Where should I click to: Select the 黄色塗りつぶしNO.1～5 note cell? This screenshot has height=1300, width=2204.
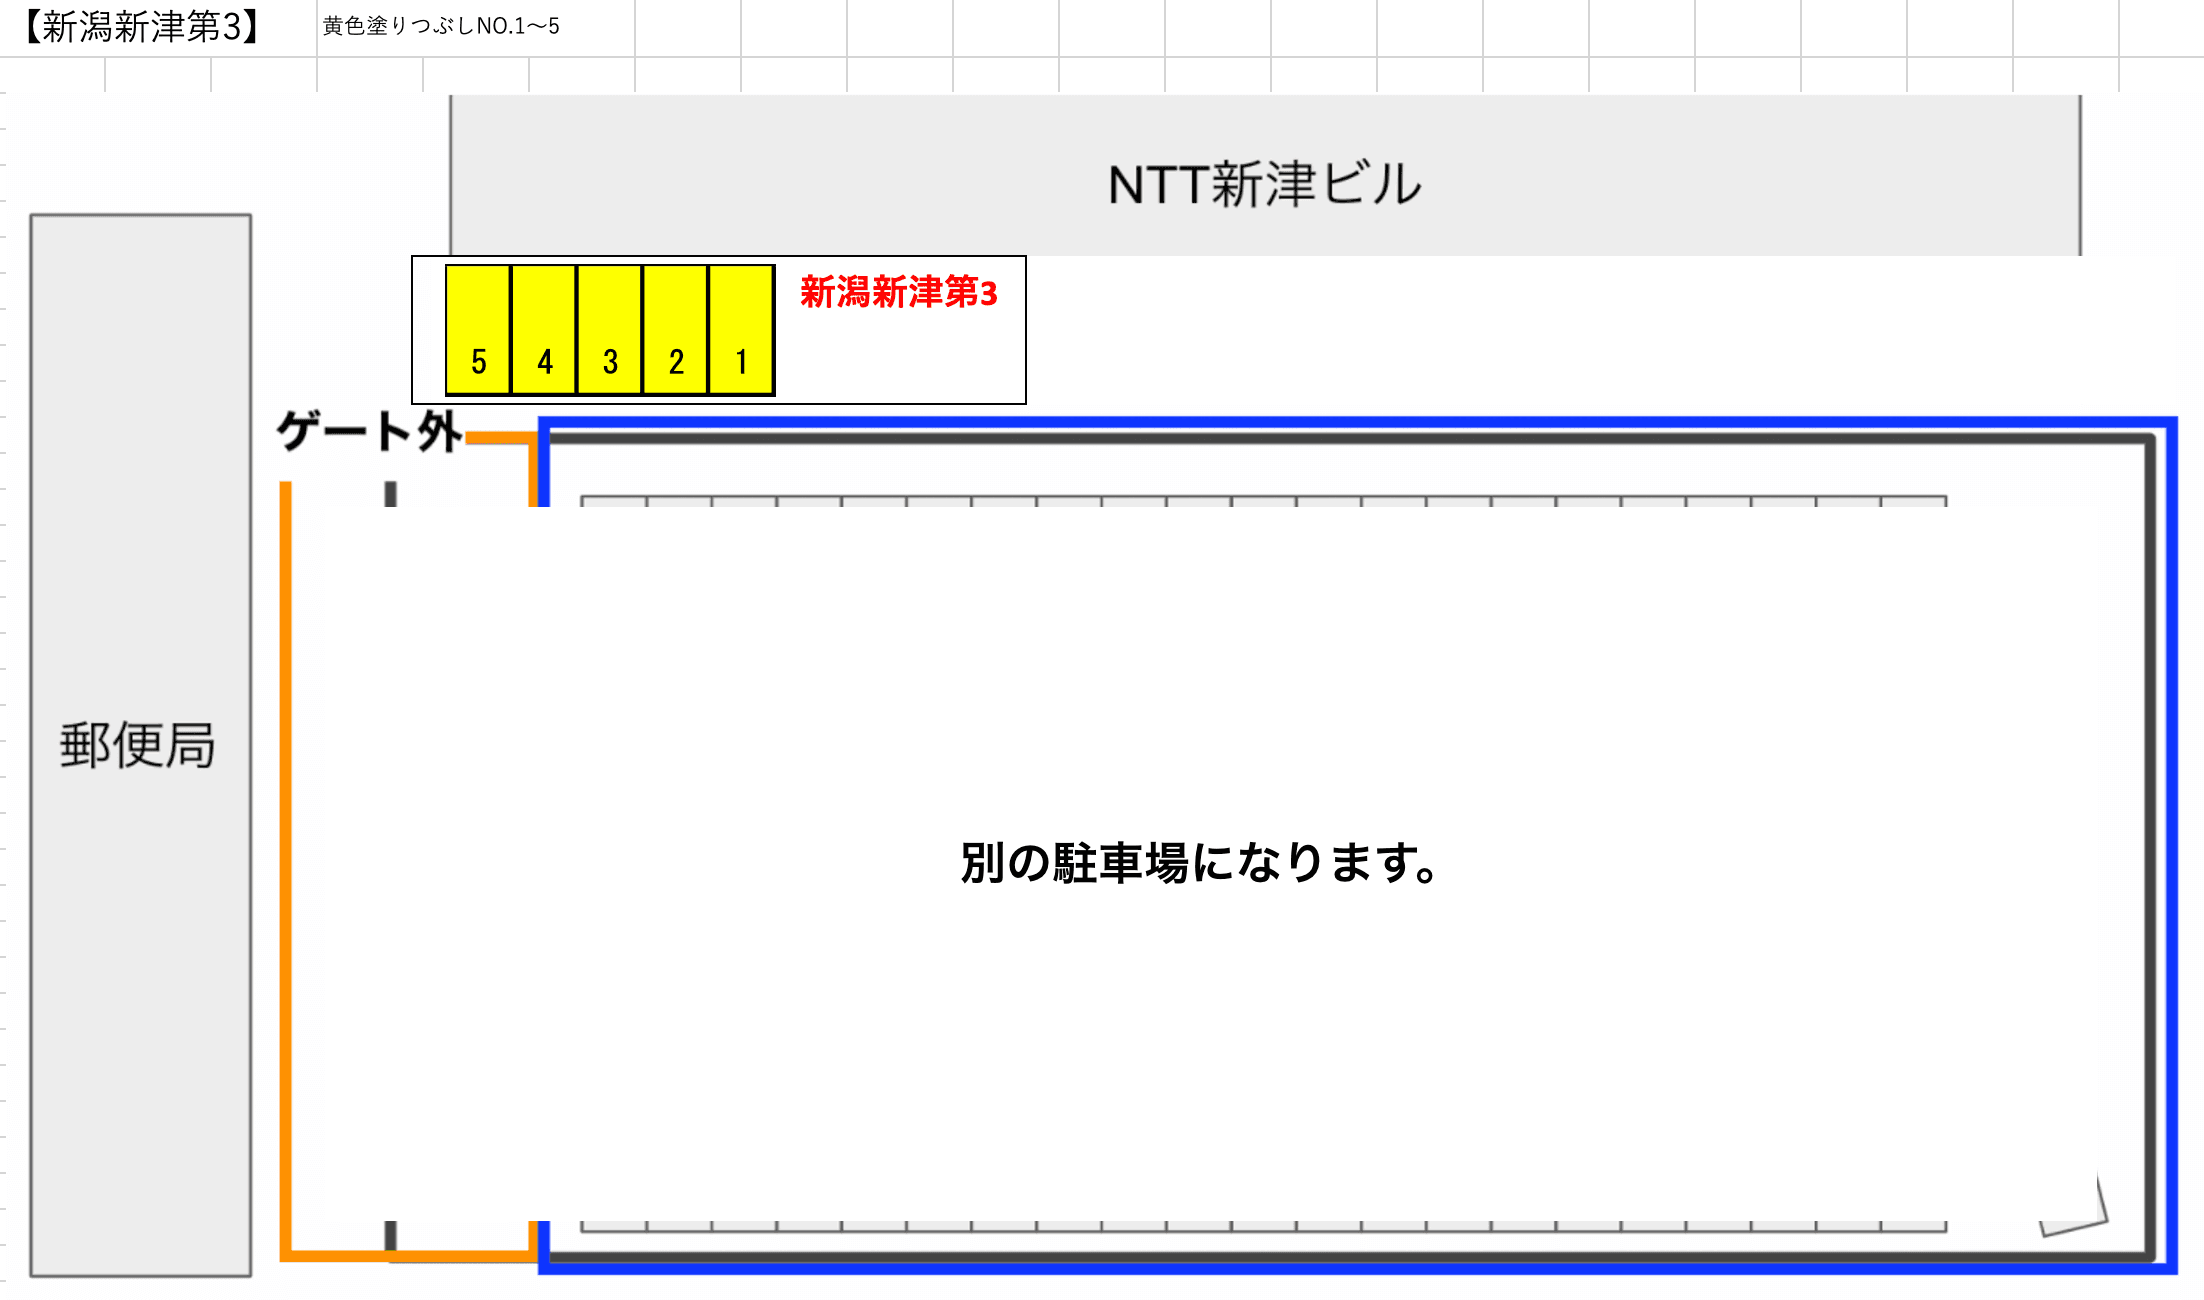click(x=440, y=27)
